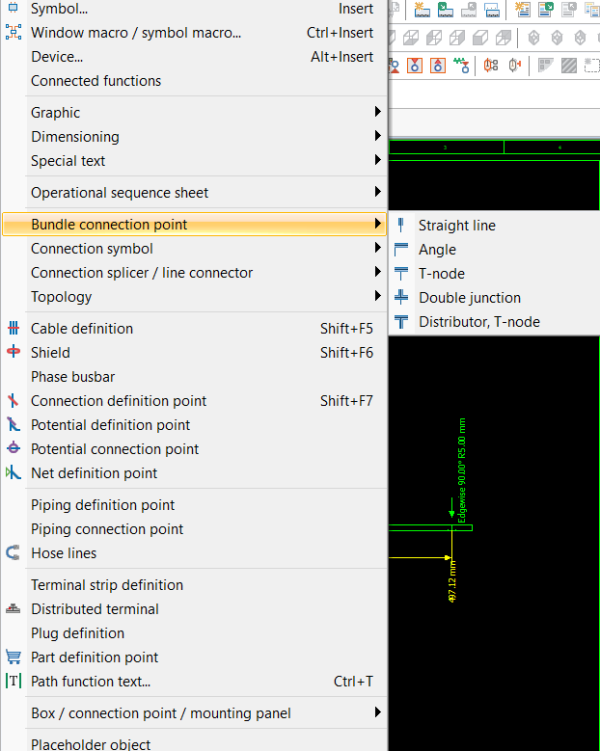Choose the Phase busbar entry
Viewport: 600px width, 751px height.
point(194,376)
